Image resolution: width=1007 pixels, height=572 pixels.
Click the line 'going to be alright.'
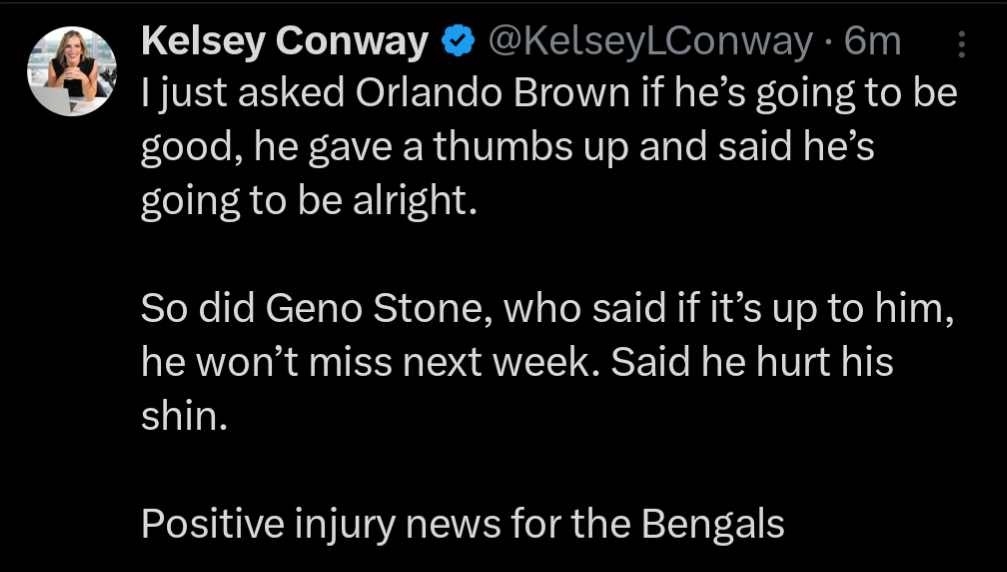pyautogui.click(x=310, y=203)
